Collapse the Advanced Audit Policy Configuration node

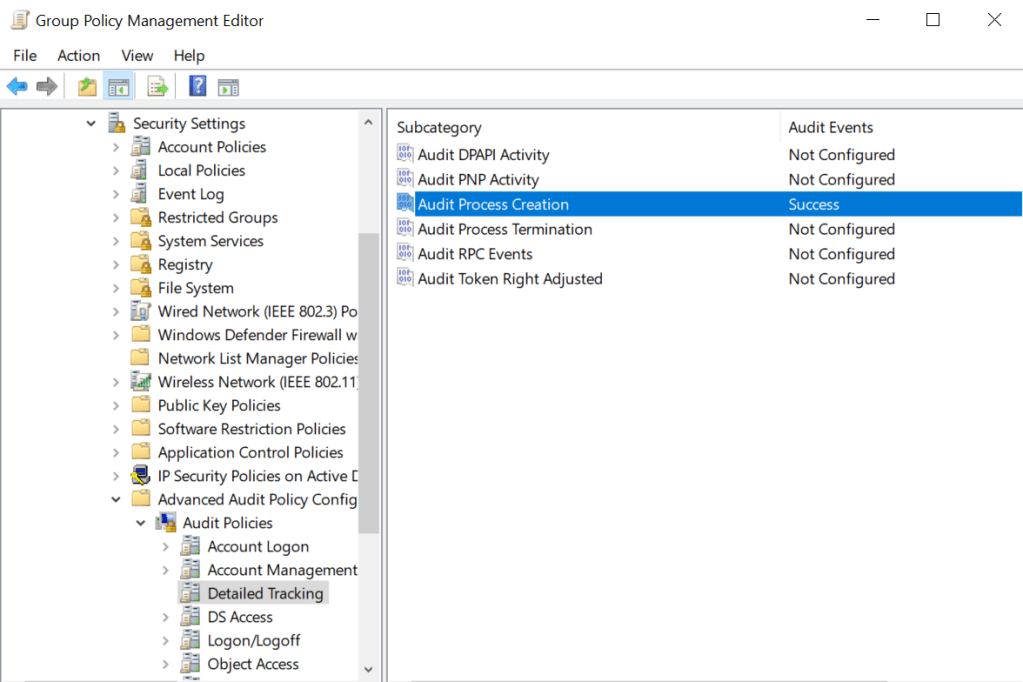[x=116, y=499]
